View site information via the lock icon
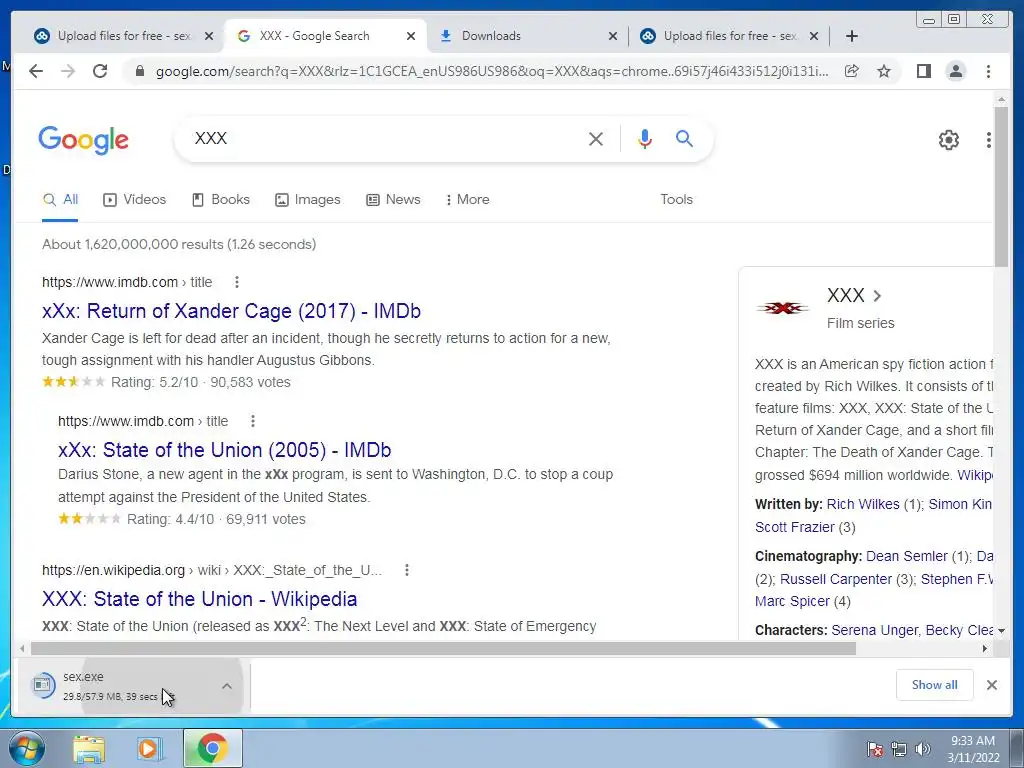Viewport: 1024px width, 768px height. coord(139,71)
